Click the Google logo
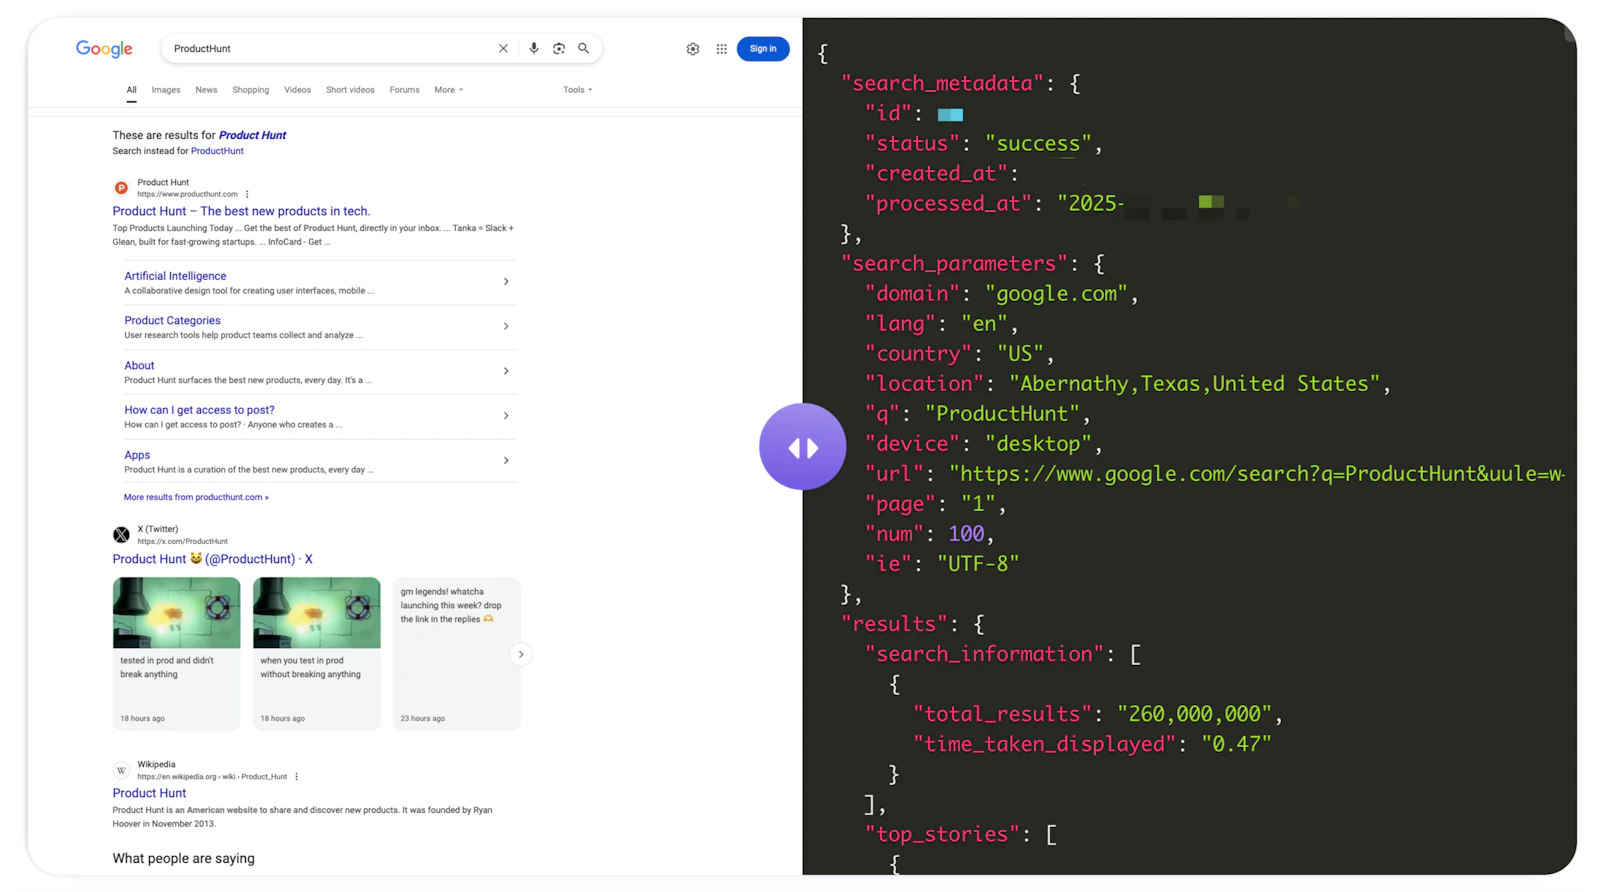Viewport: 1600px width, 892px height. point(104,49)
